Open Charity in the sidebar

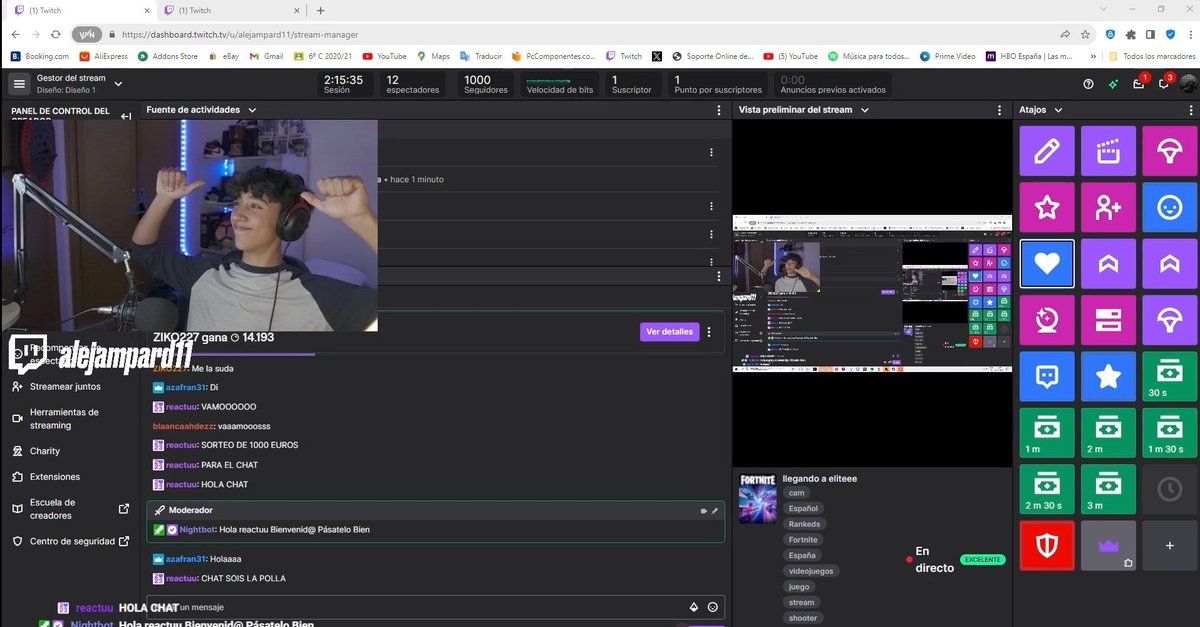click(36, 451)
